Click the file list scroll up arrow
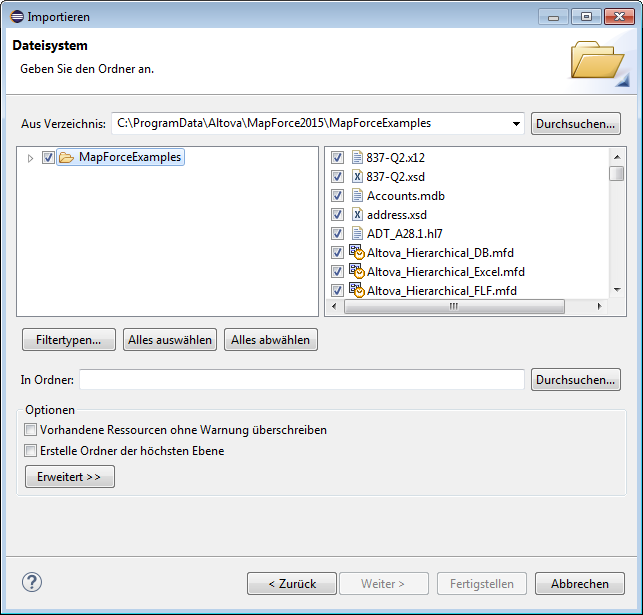The width and height of the screenshot is (643, 615). point(617,157)
